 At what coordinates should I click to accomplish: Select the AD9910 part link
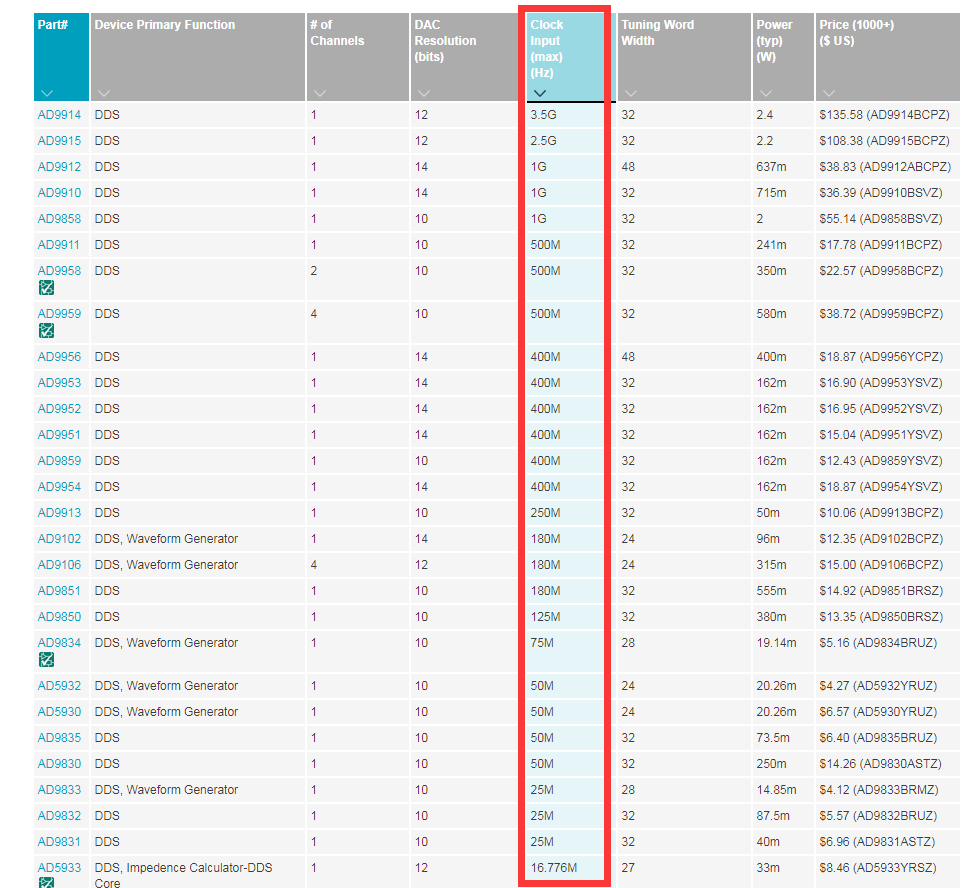pyautogui.click(x=60, y=193)
